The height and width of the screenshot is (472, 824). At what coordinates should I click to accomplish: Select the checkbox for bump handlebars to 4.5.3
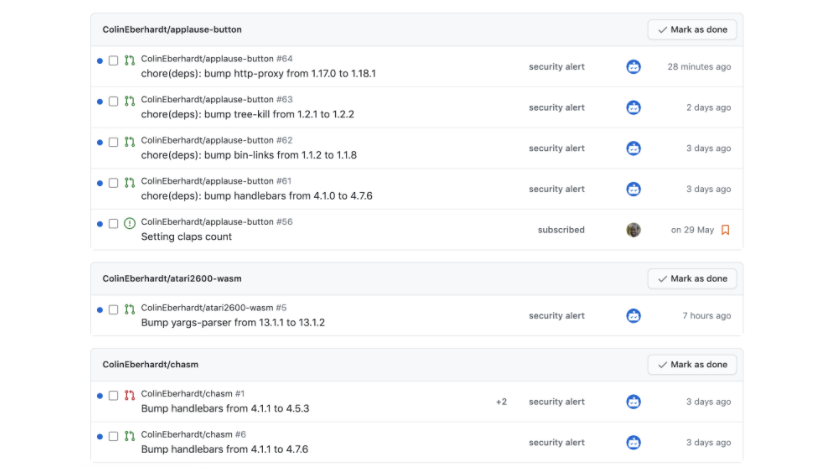[x=114, y=396]
